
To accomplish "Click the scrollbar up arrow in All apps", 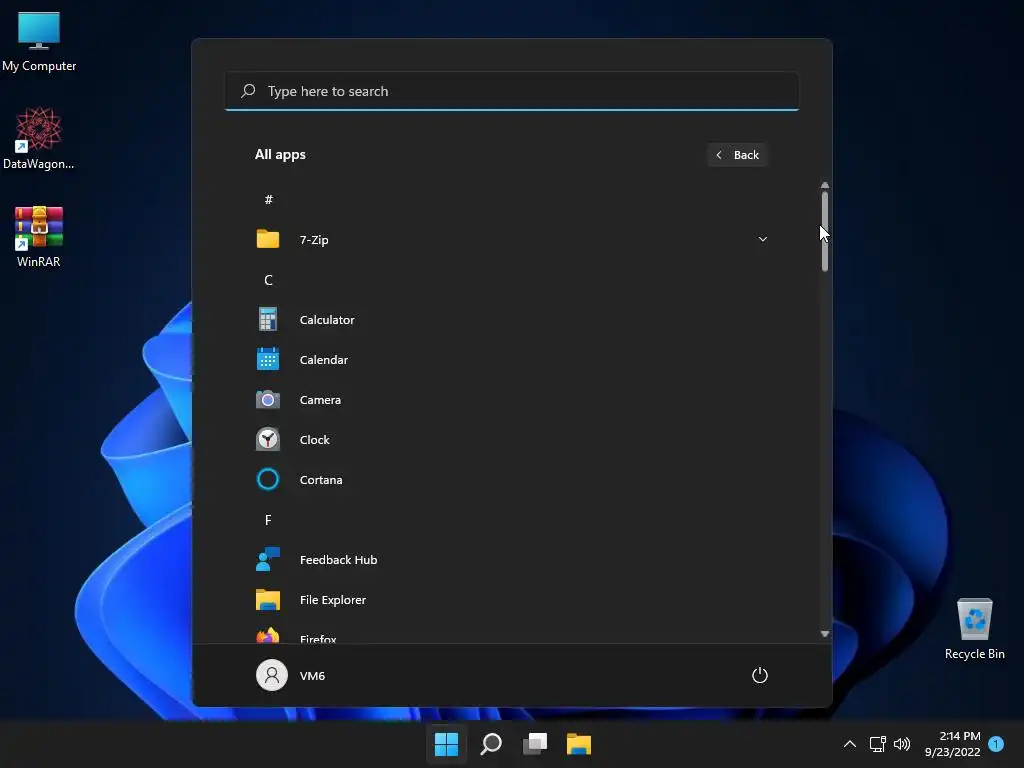I will [825, 185].
